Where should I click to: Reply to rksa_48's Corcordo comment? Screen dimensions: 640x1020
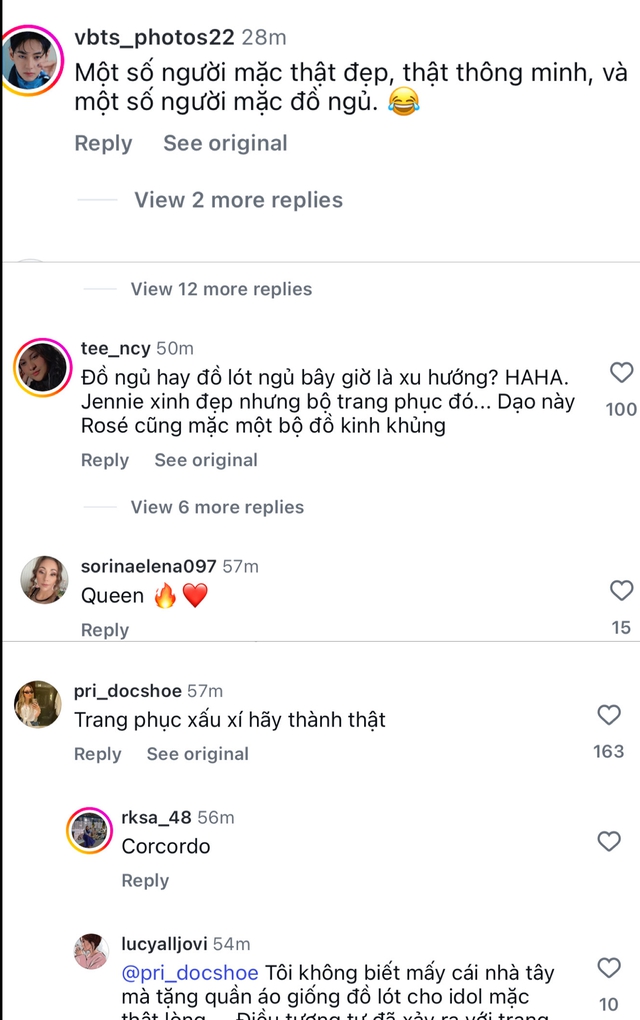click(145, 881)
